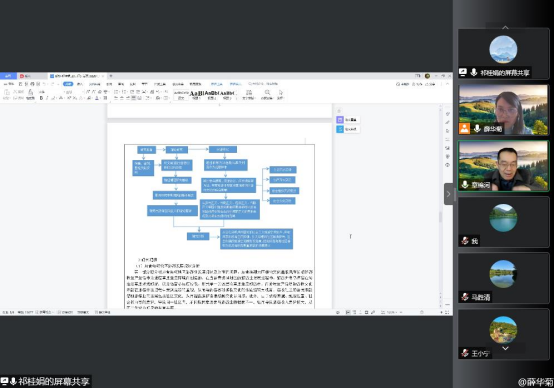This screenshot has height=388, width=554.
Task: Click the Bold icon in the shared ribbon
Action: pos(41,98)
